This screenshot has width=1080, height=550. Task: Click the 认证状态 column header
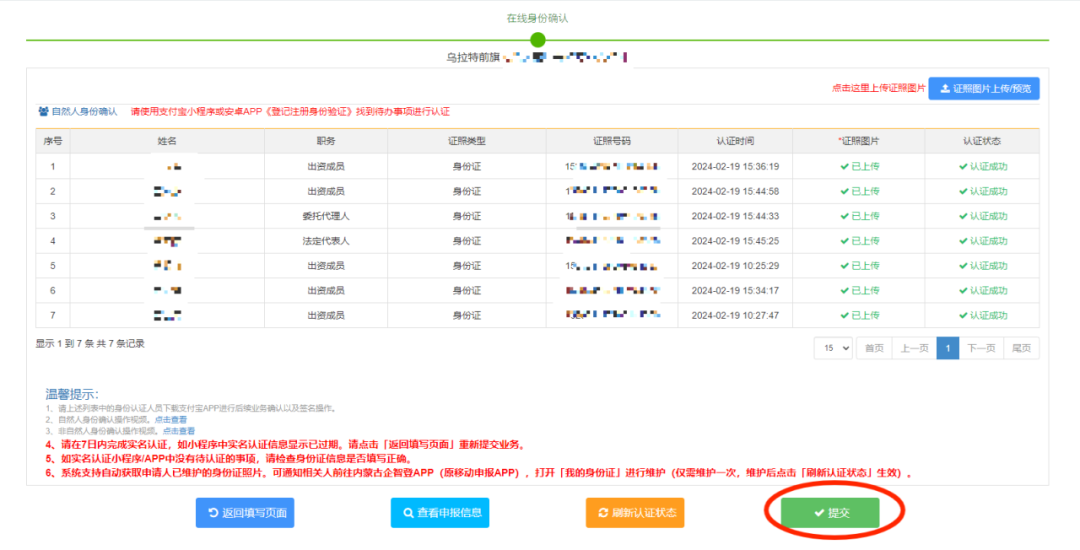click(982, 141)
